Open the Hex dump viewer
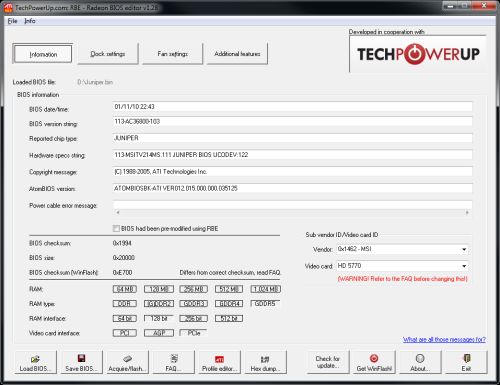 tap(266, 362)
